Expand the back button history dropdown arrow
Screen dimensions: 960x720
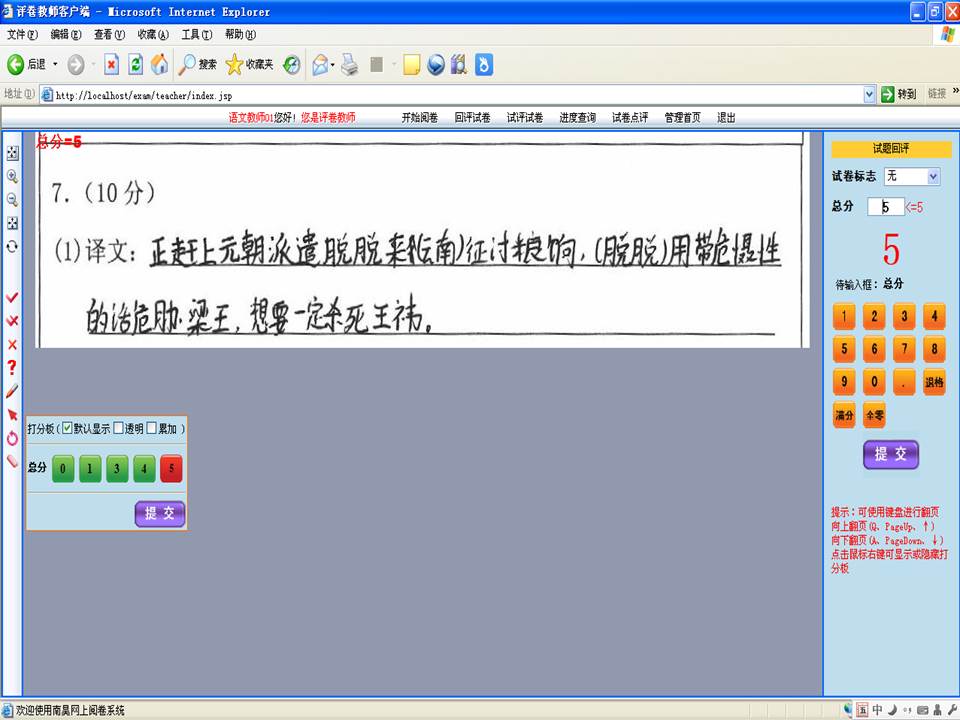(55, 65)
